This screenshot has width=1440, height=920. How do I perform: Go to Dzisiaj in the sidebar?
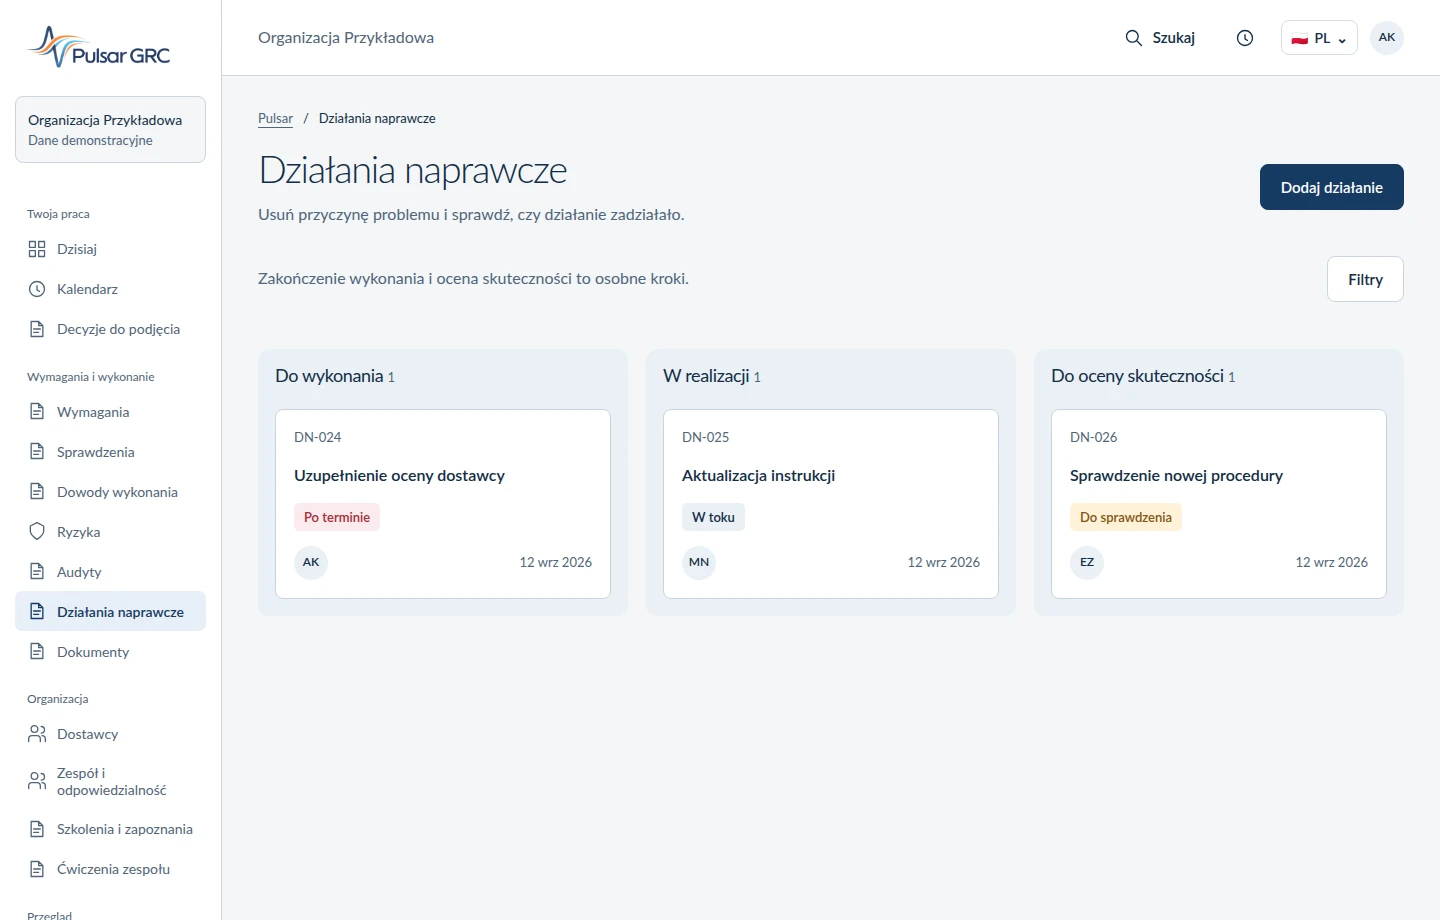(x=110, y=249)
